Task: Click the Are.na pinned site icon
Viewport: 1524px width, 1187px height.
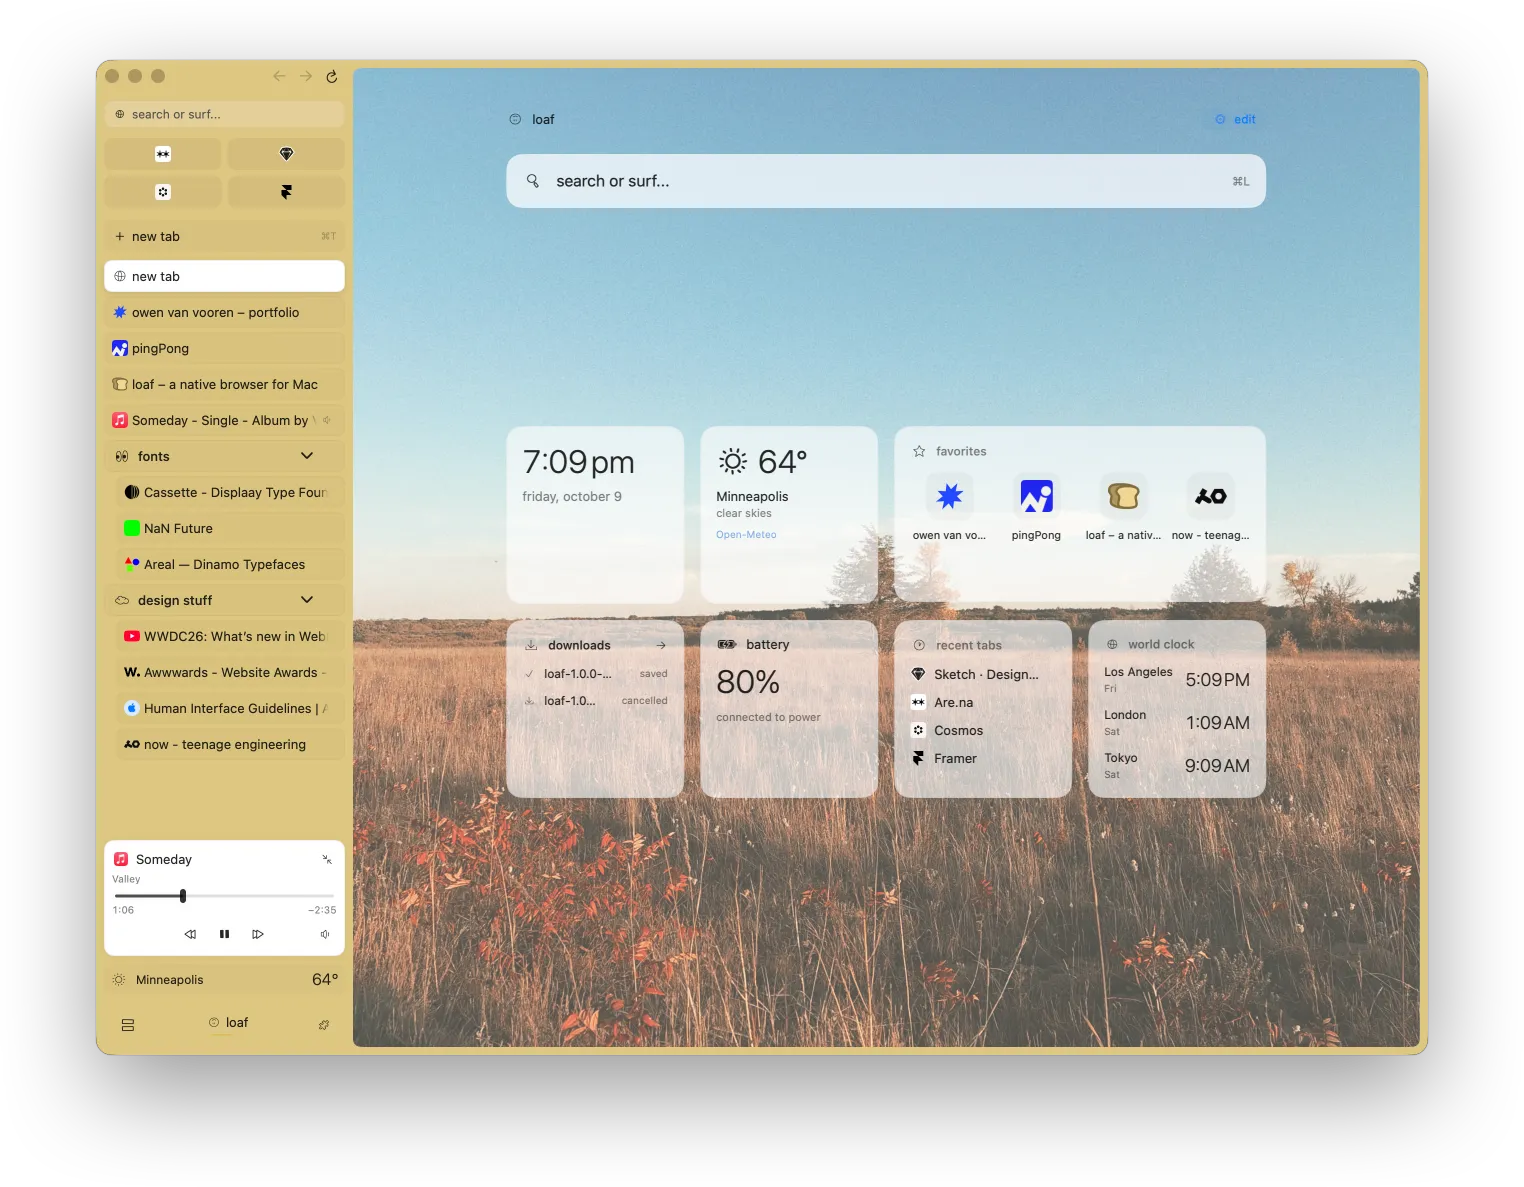Action: (x=163, y=154)
